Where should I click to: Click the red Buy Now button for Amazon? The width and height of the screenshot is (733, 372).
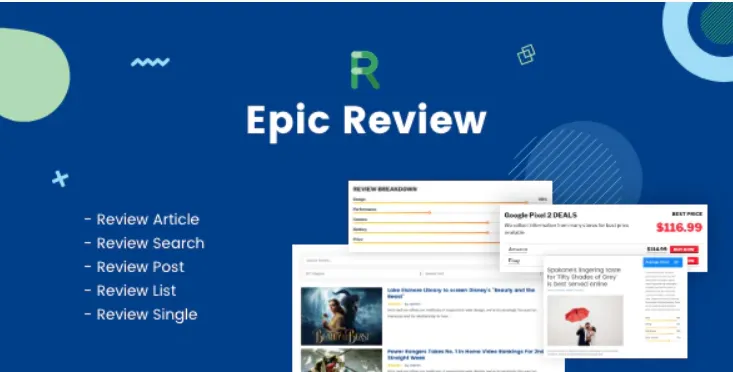click(x=684, y=250)
